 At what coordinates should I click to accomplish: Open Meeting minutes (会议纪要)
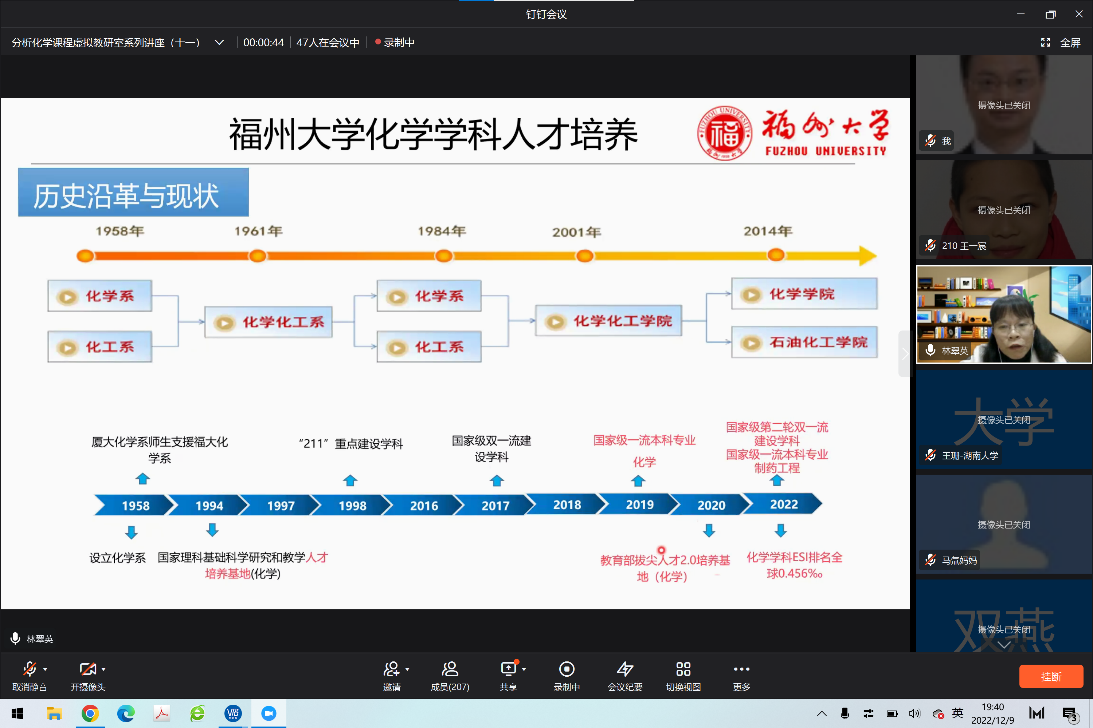(625, 669)
